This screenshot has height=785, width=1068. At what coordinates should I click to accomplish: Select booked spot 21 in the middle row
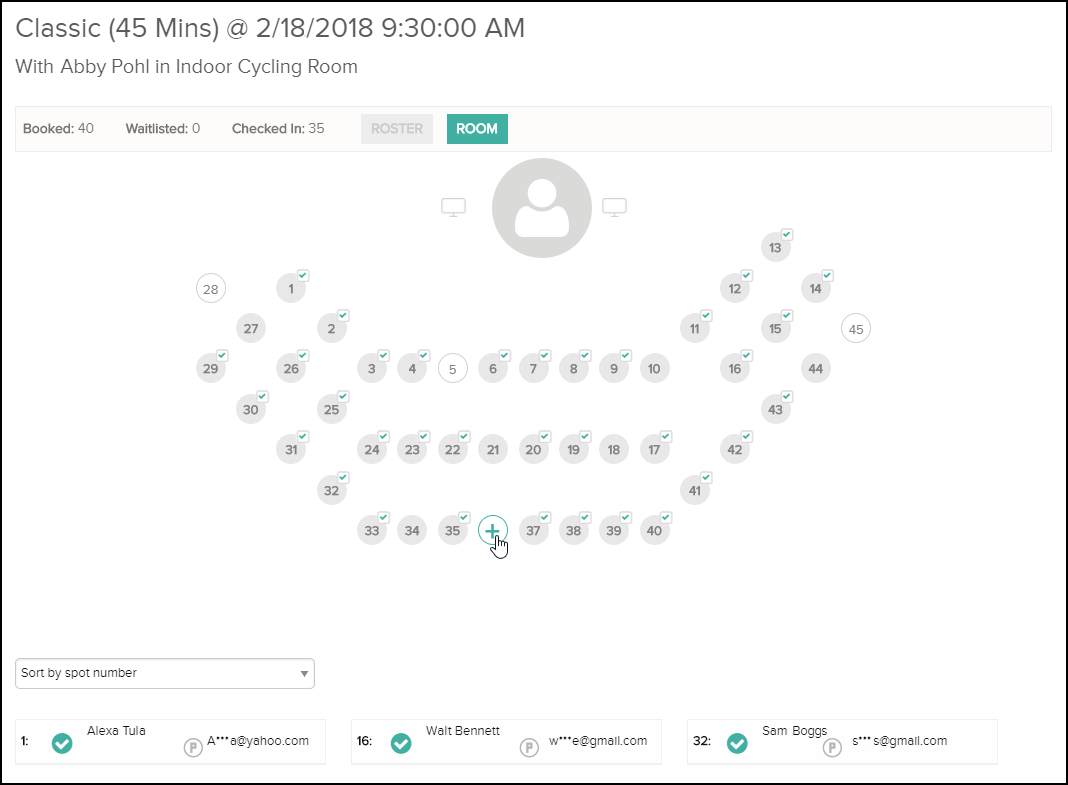click(x=493, y=449)
